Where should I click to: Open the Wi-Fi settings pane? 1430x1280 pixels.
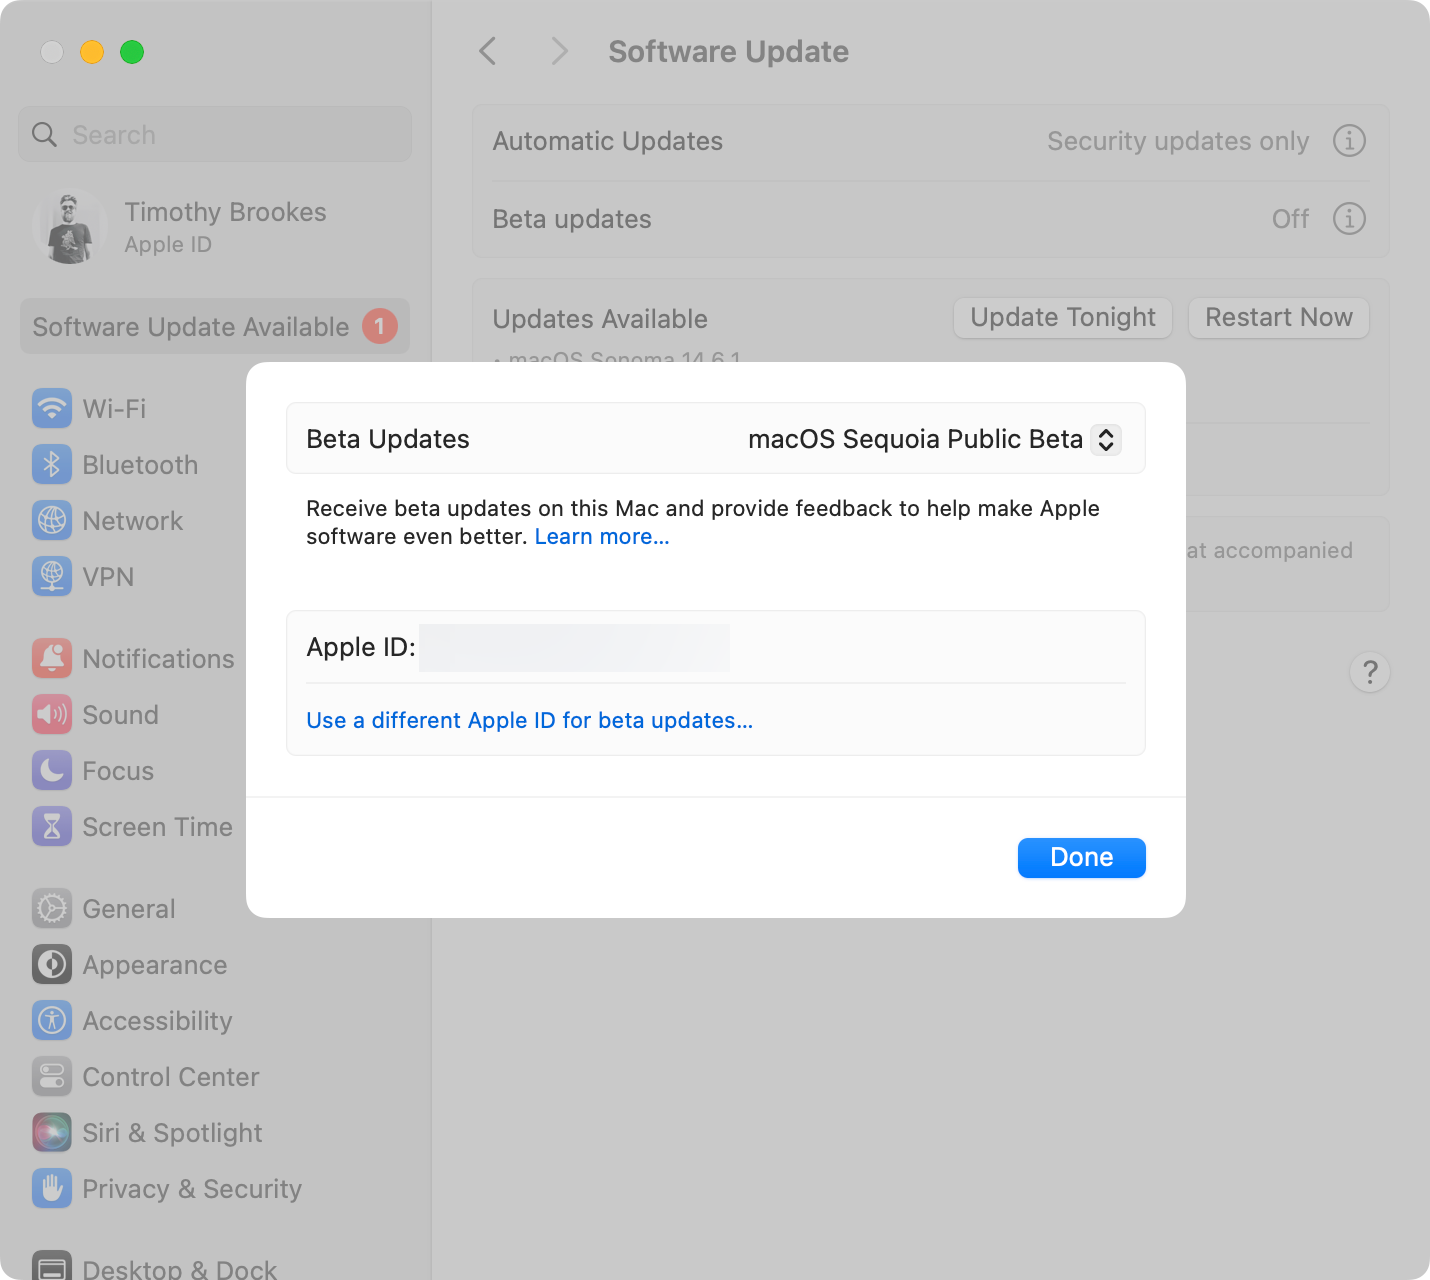point(114,408)
